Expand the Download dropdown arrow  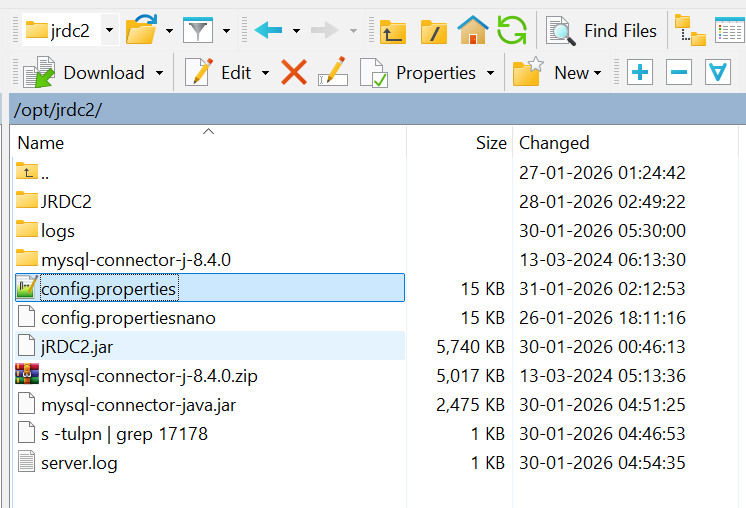tap(159, 73)
